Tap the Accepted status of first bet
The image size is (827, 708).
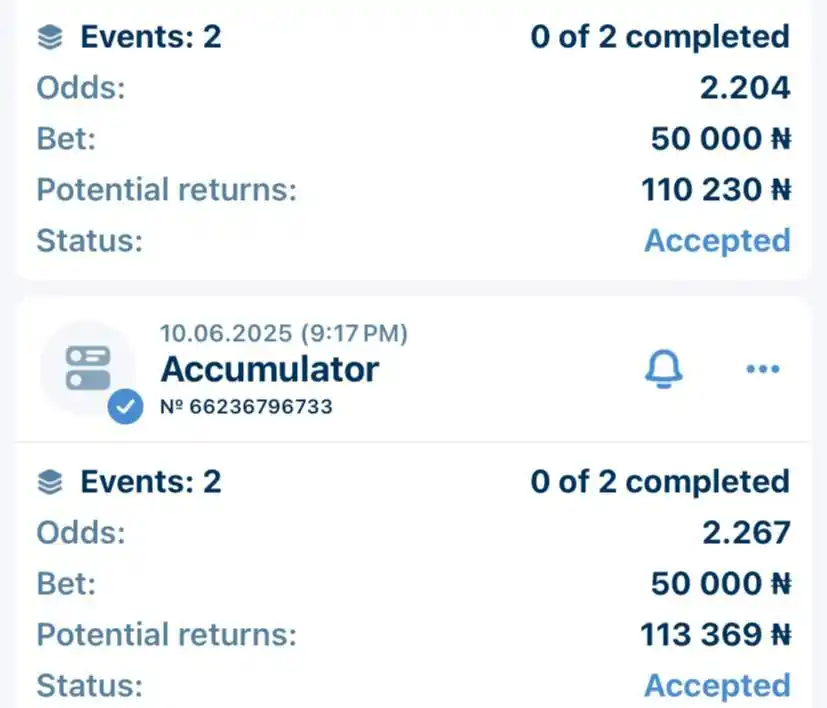click(x=717, y=241)
